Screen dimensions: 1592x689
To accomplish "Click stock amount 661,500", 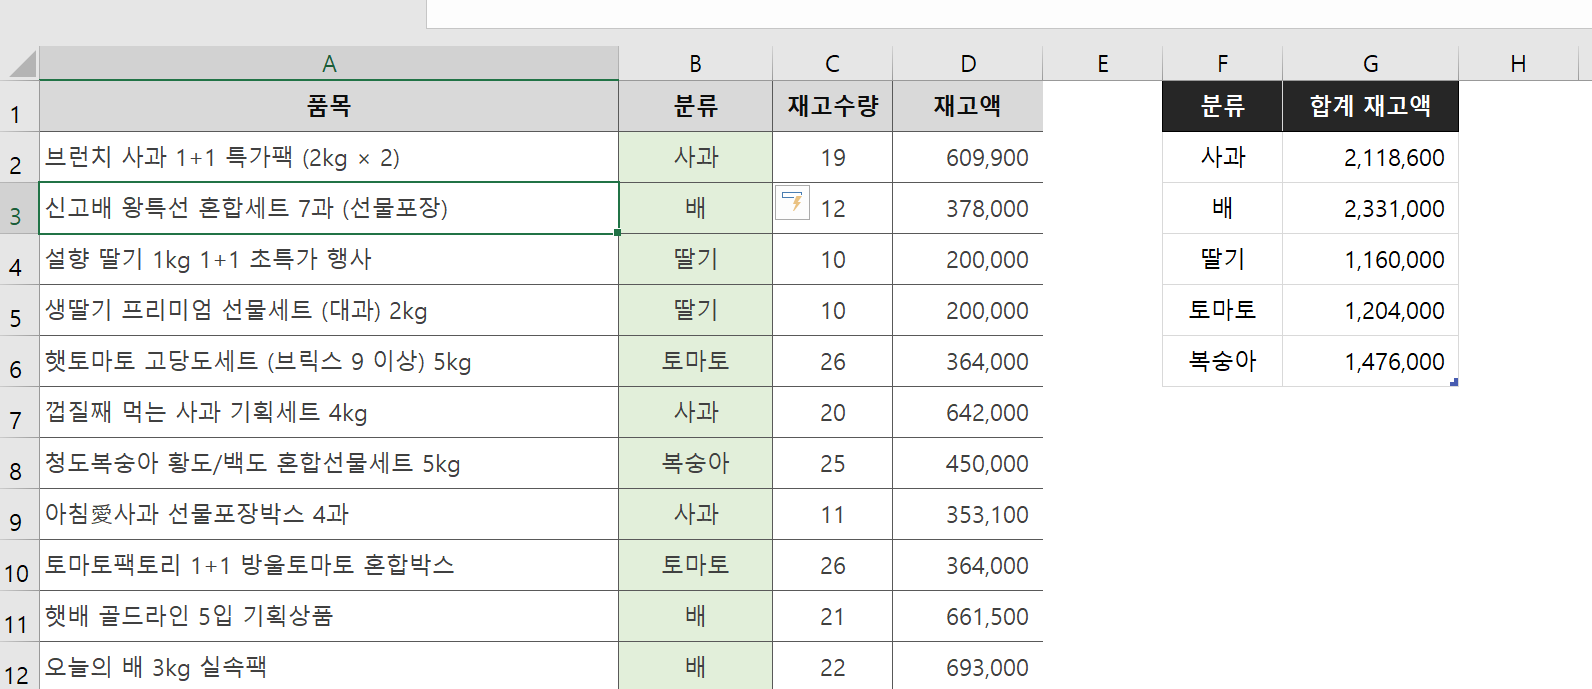I will pos(968,616).
